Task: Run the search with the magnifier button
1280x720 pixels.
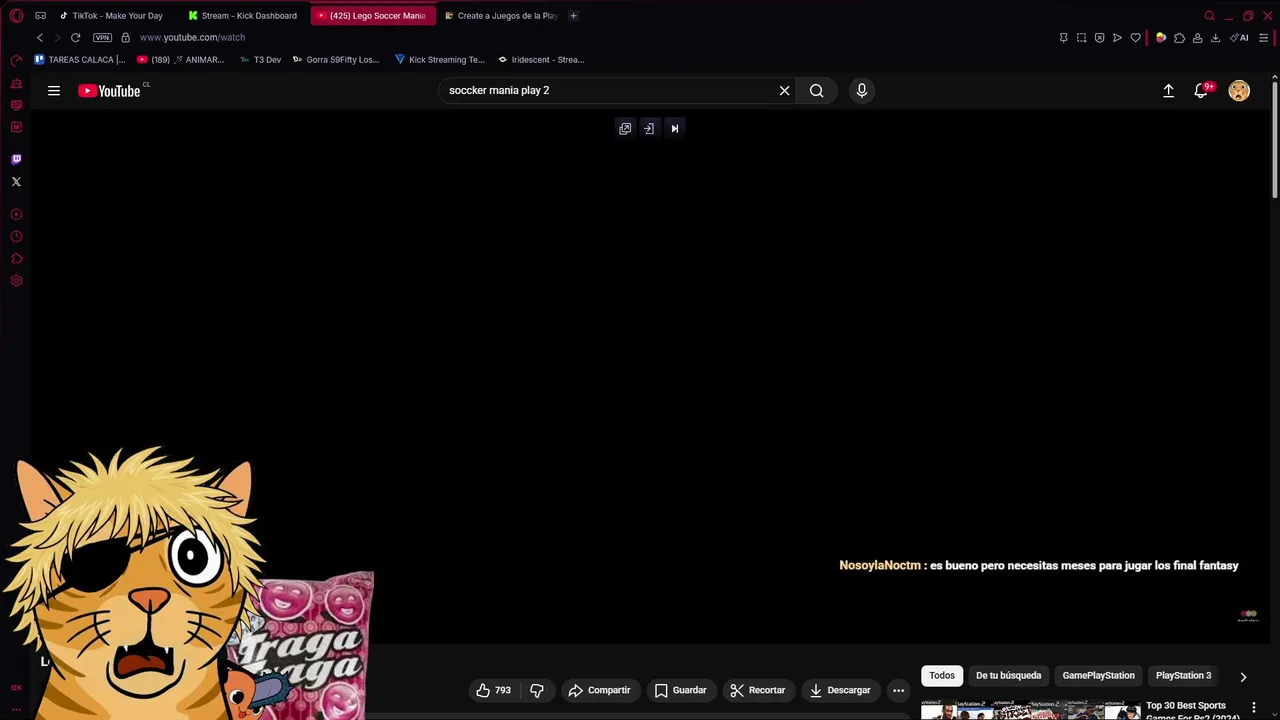Action: tap(817, 91)
